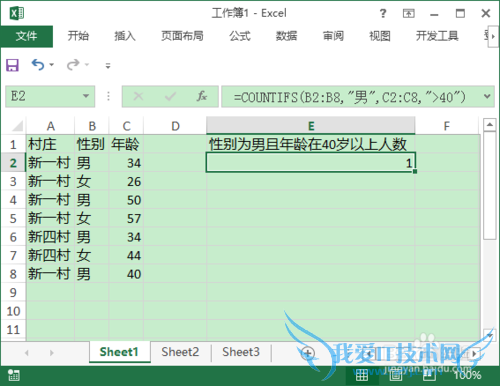Viewport: 500px width, 386px height.
Task: Undo the last action
Action: coord(38,65)
